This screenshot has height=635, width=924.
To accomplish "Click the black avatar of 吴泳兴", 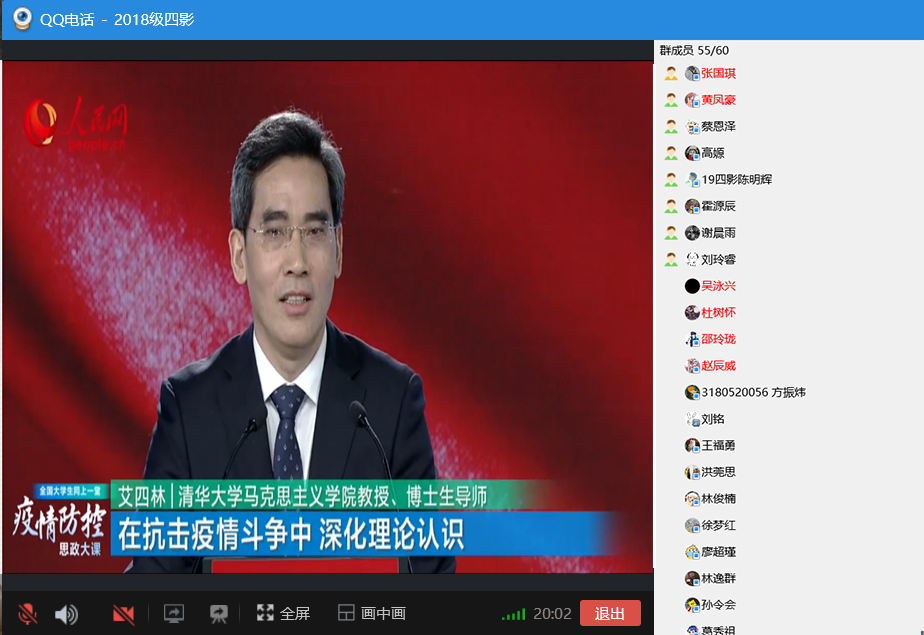I will (692, 286).
